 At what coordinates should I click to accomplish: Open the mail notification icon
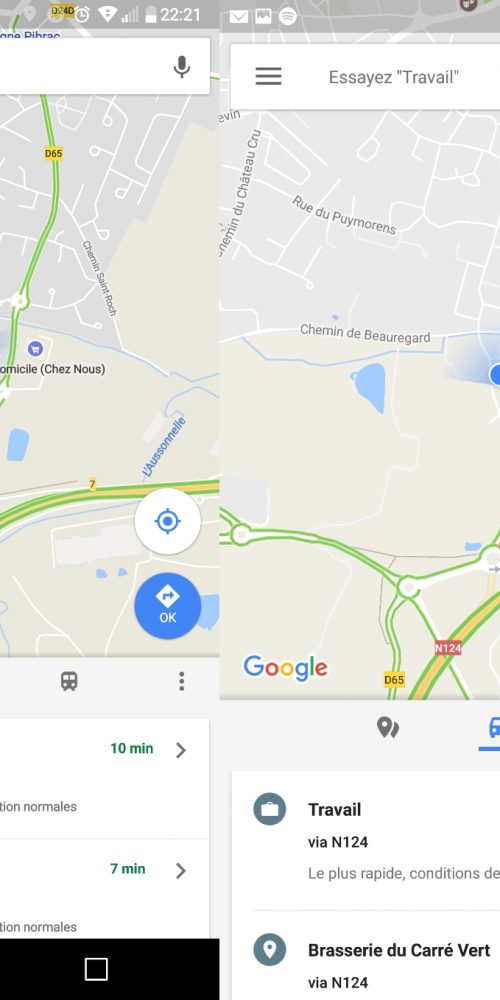[239, 17]
